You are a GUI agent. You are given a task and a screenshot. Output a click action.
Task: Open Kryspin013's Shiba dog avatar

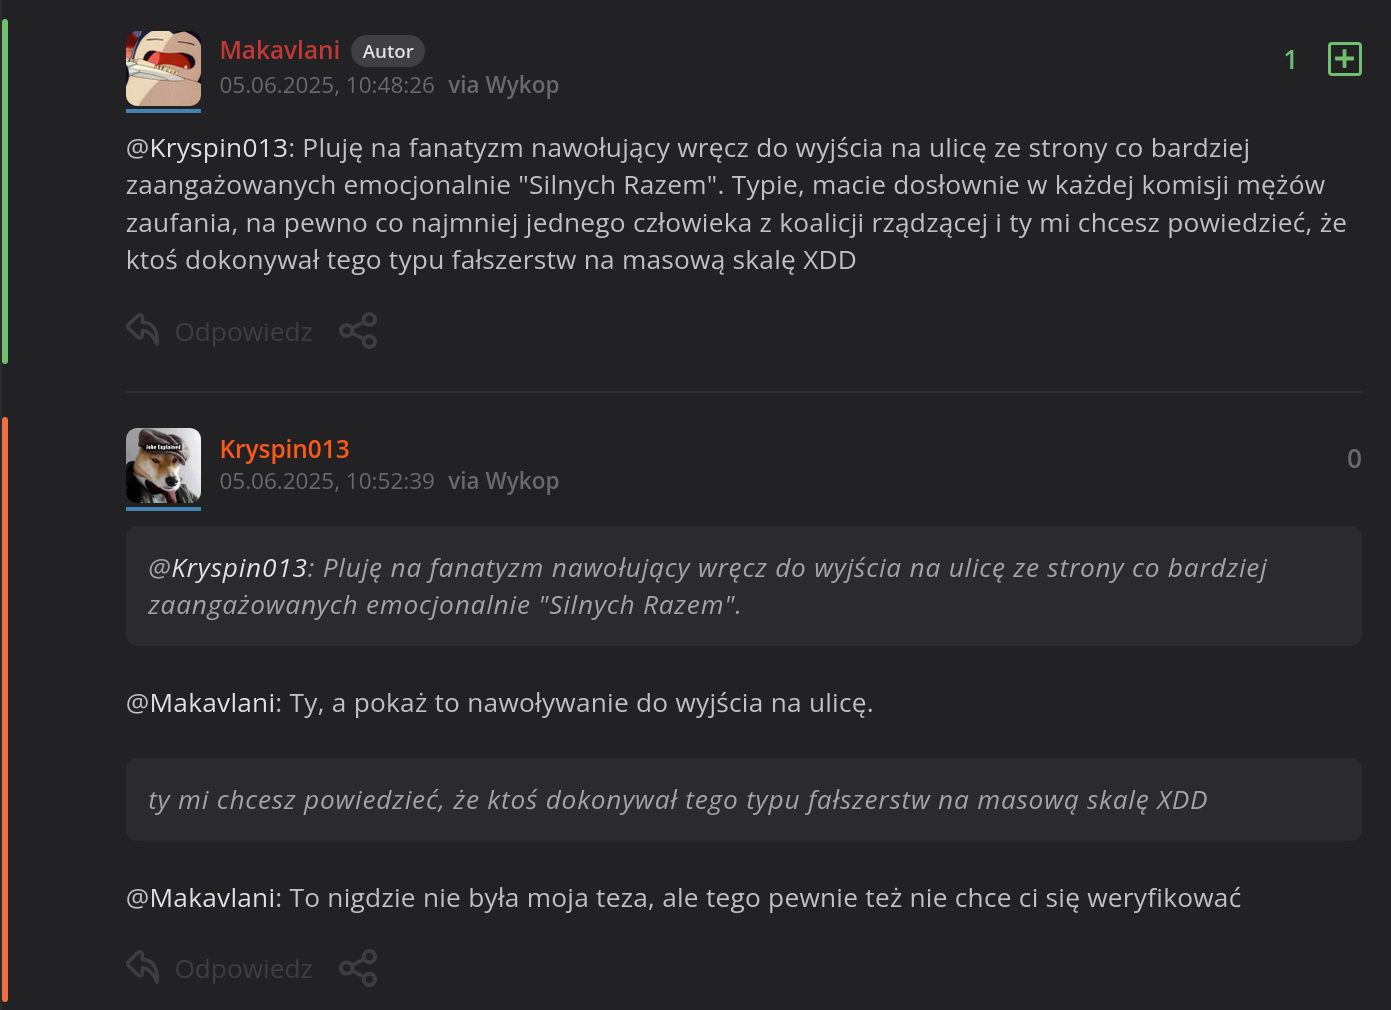pyautogui.click(x=163, y=466)
